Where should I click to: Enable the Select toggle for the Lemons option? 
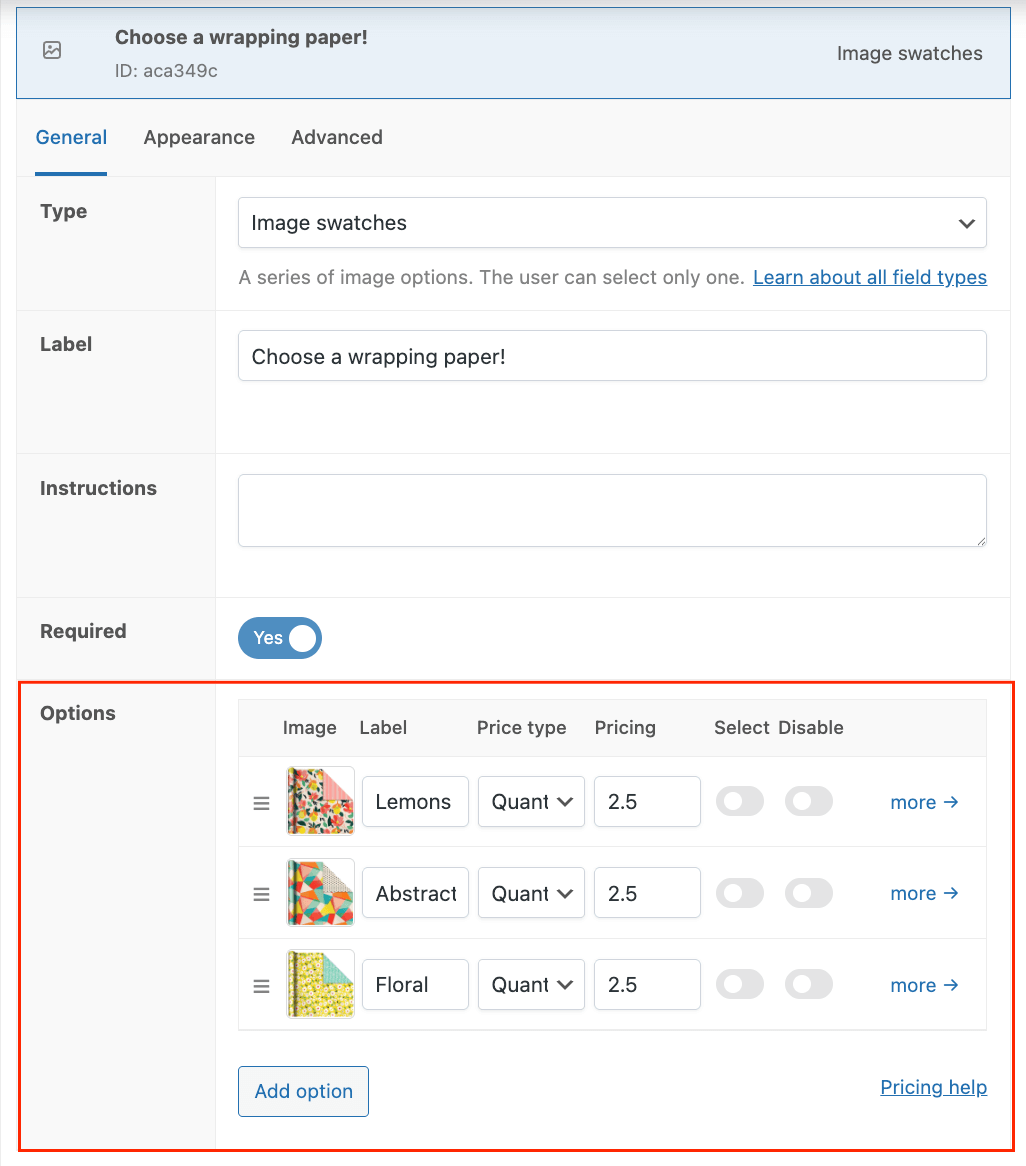pos(740,801)
